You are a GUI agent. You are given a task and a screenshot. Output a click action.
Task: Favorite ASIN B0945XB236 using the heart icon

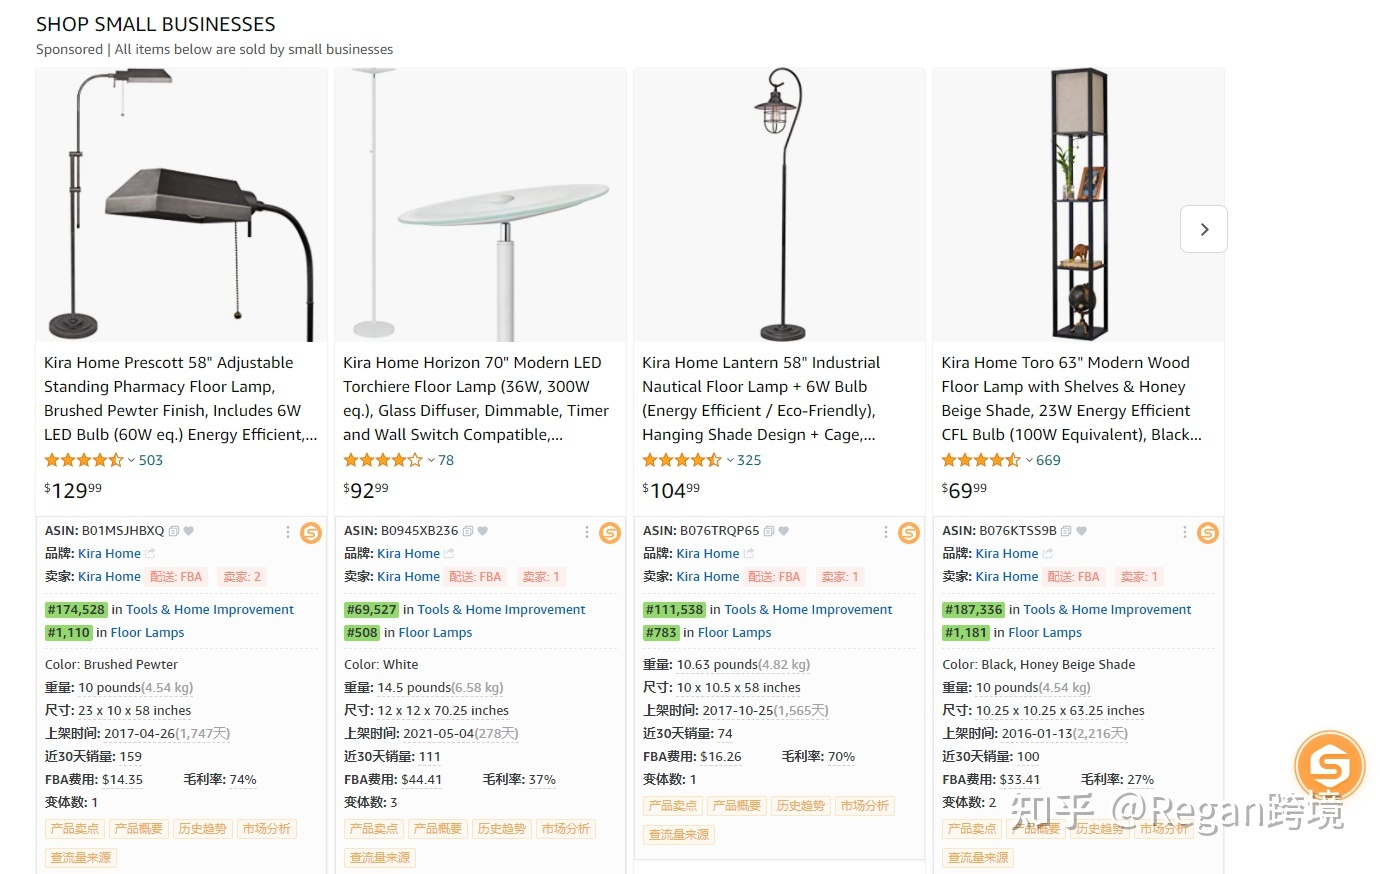[483, 531]
